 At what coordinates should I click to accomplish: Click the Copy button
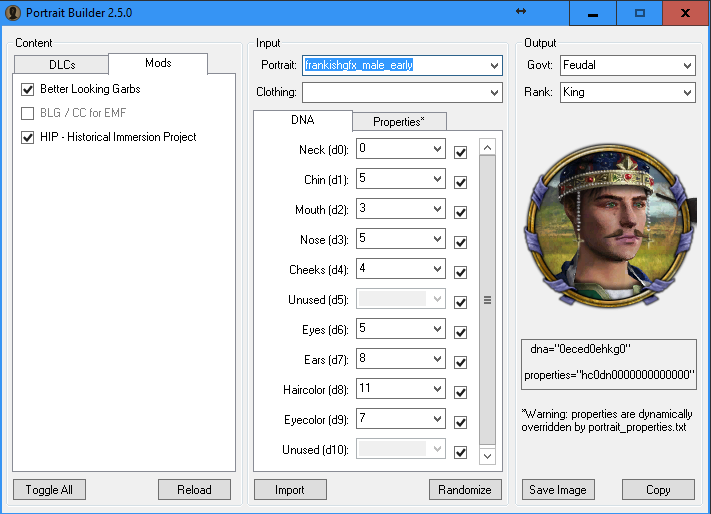coord(658,490)
